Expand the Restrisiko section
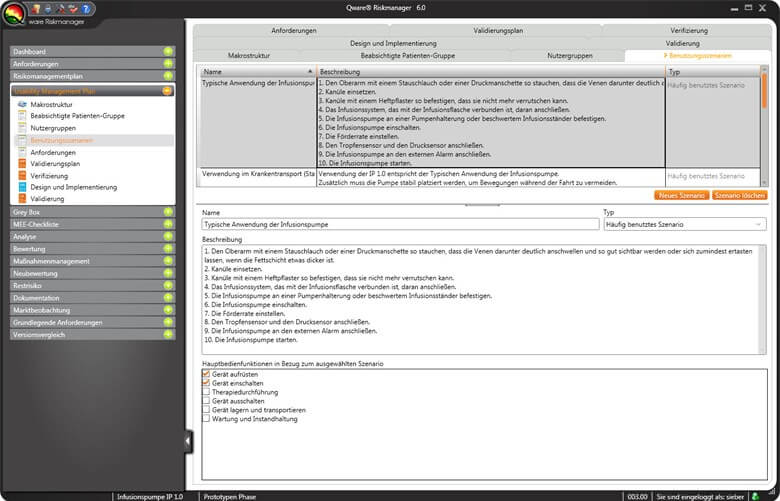 click(168, 286)
